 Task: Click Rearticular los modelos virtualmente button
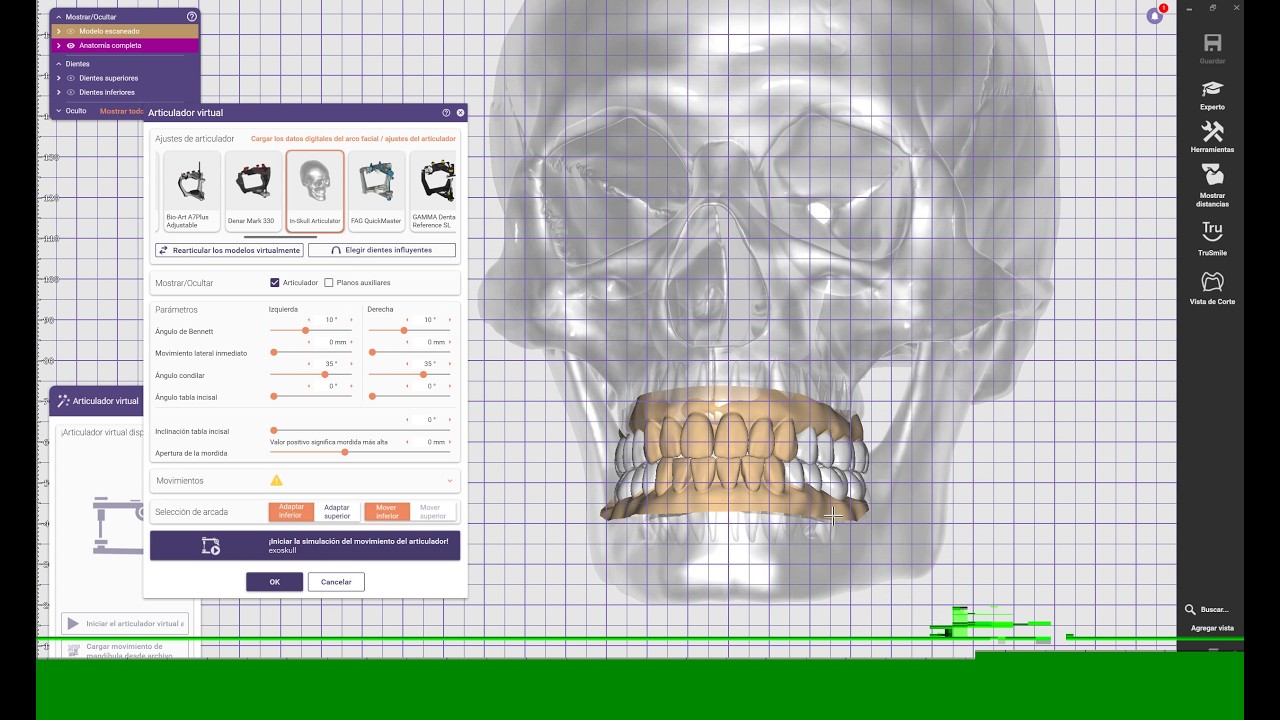(229, 250)
